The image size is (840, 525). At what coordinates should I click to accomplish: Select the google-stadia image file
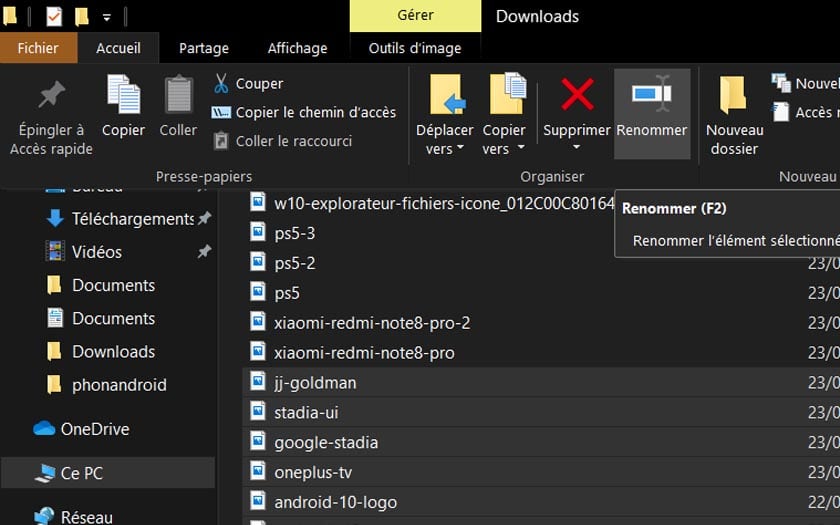(326, 442)
